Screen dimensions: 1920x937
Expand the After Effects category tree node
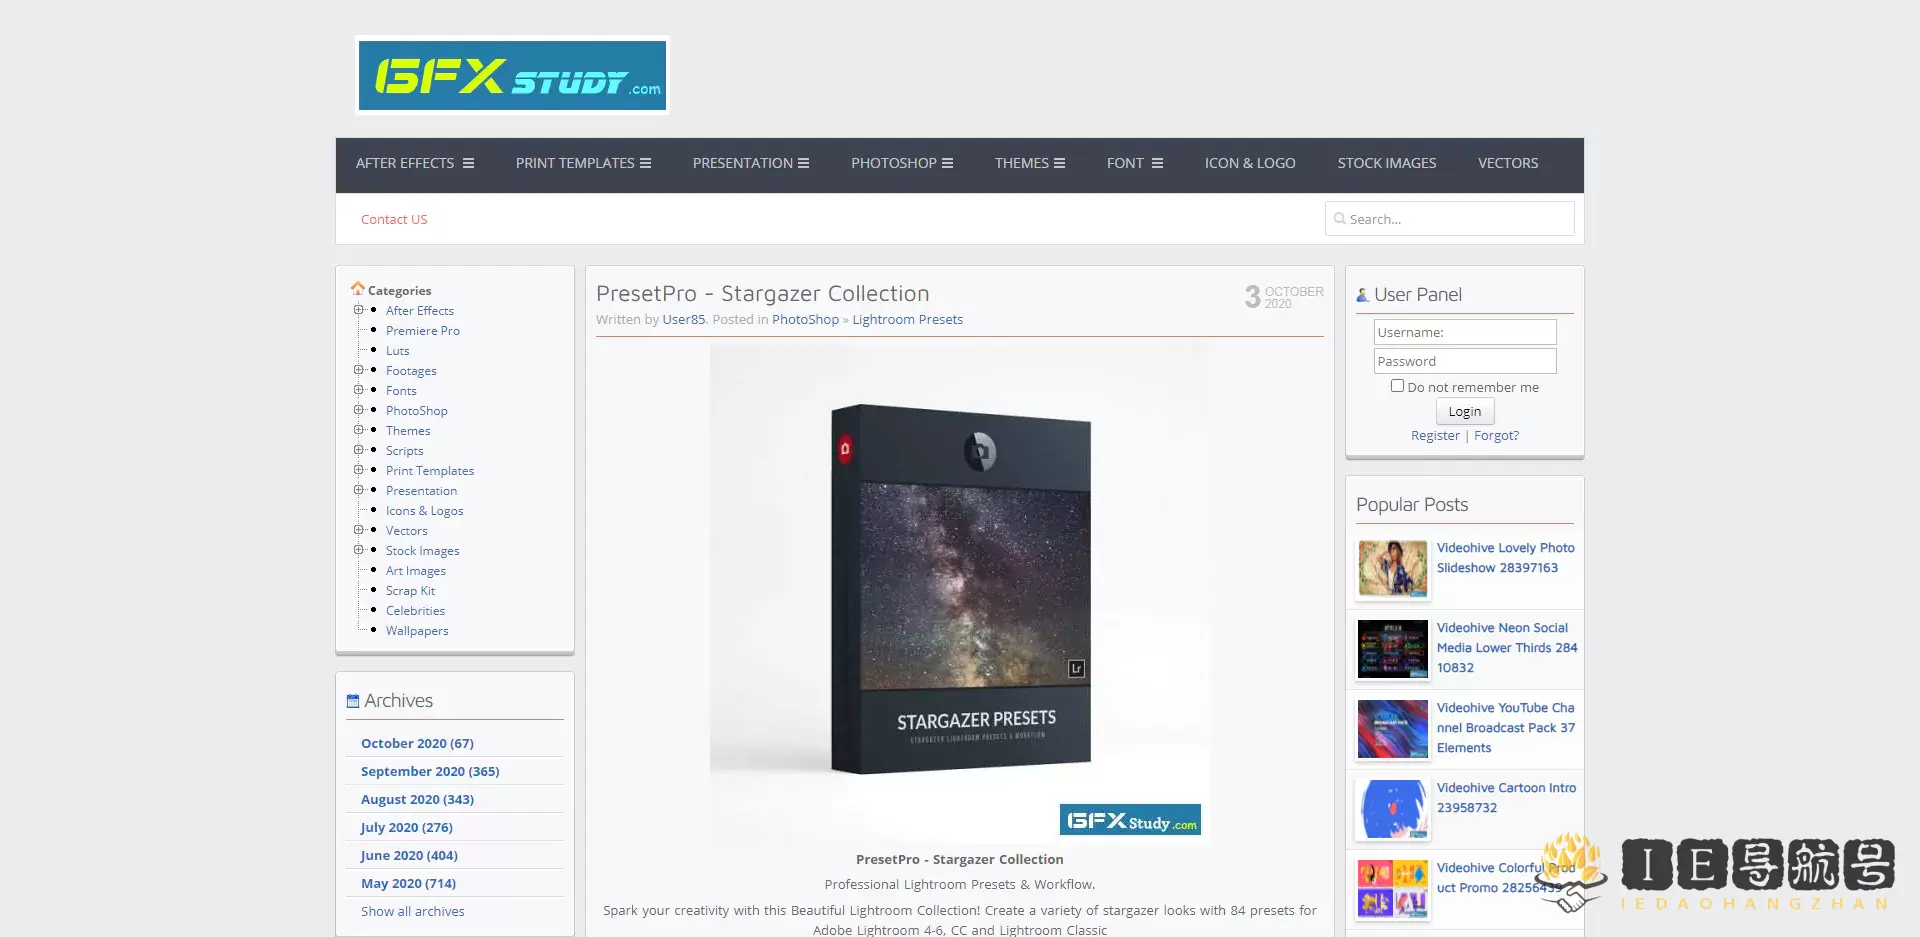tap(359, 310)
